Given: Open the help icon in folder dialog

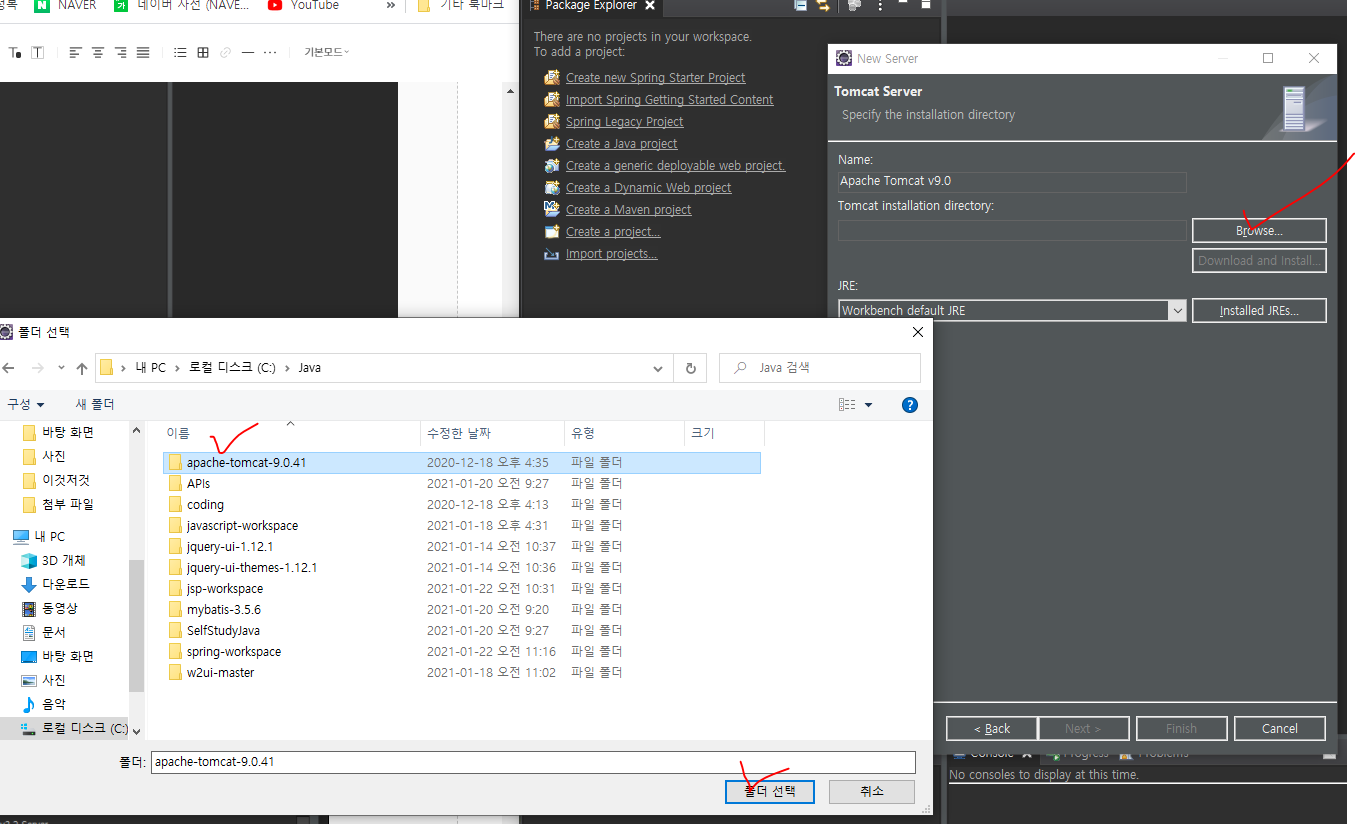Looking at the screenshot, I should point(910,405).
